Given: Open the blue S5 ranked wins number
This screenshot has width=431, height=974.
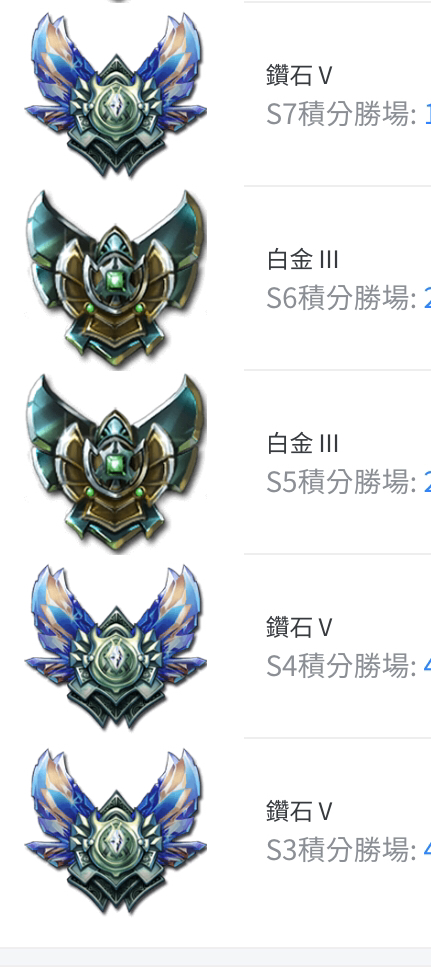Looking at the screenshot, I should coord(427,482).
